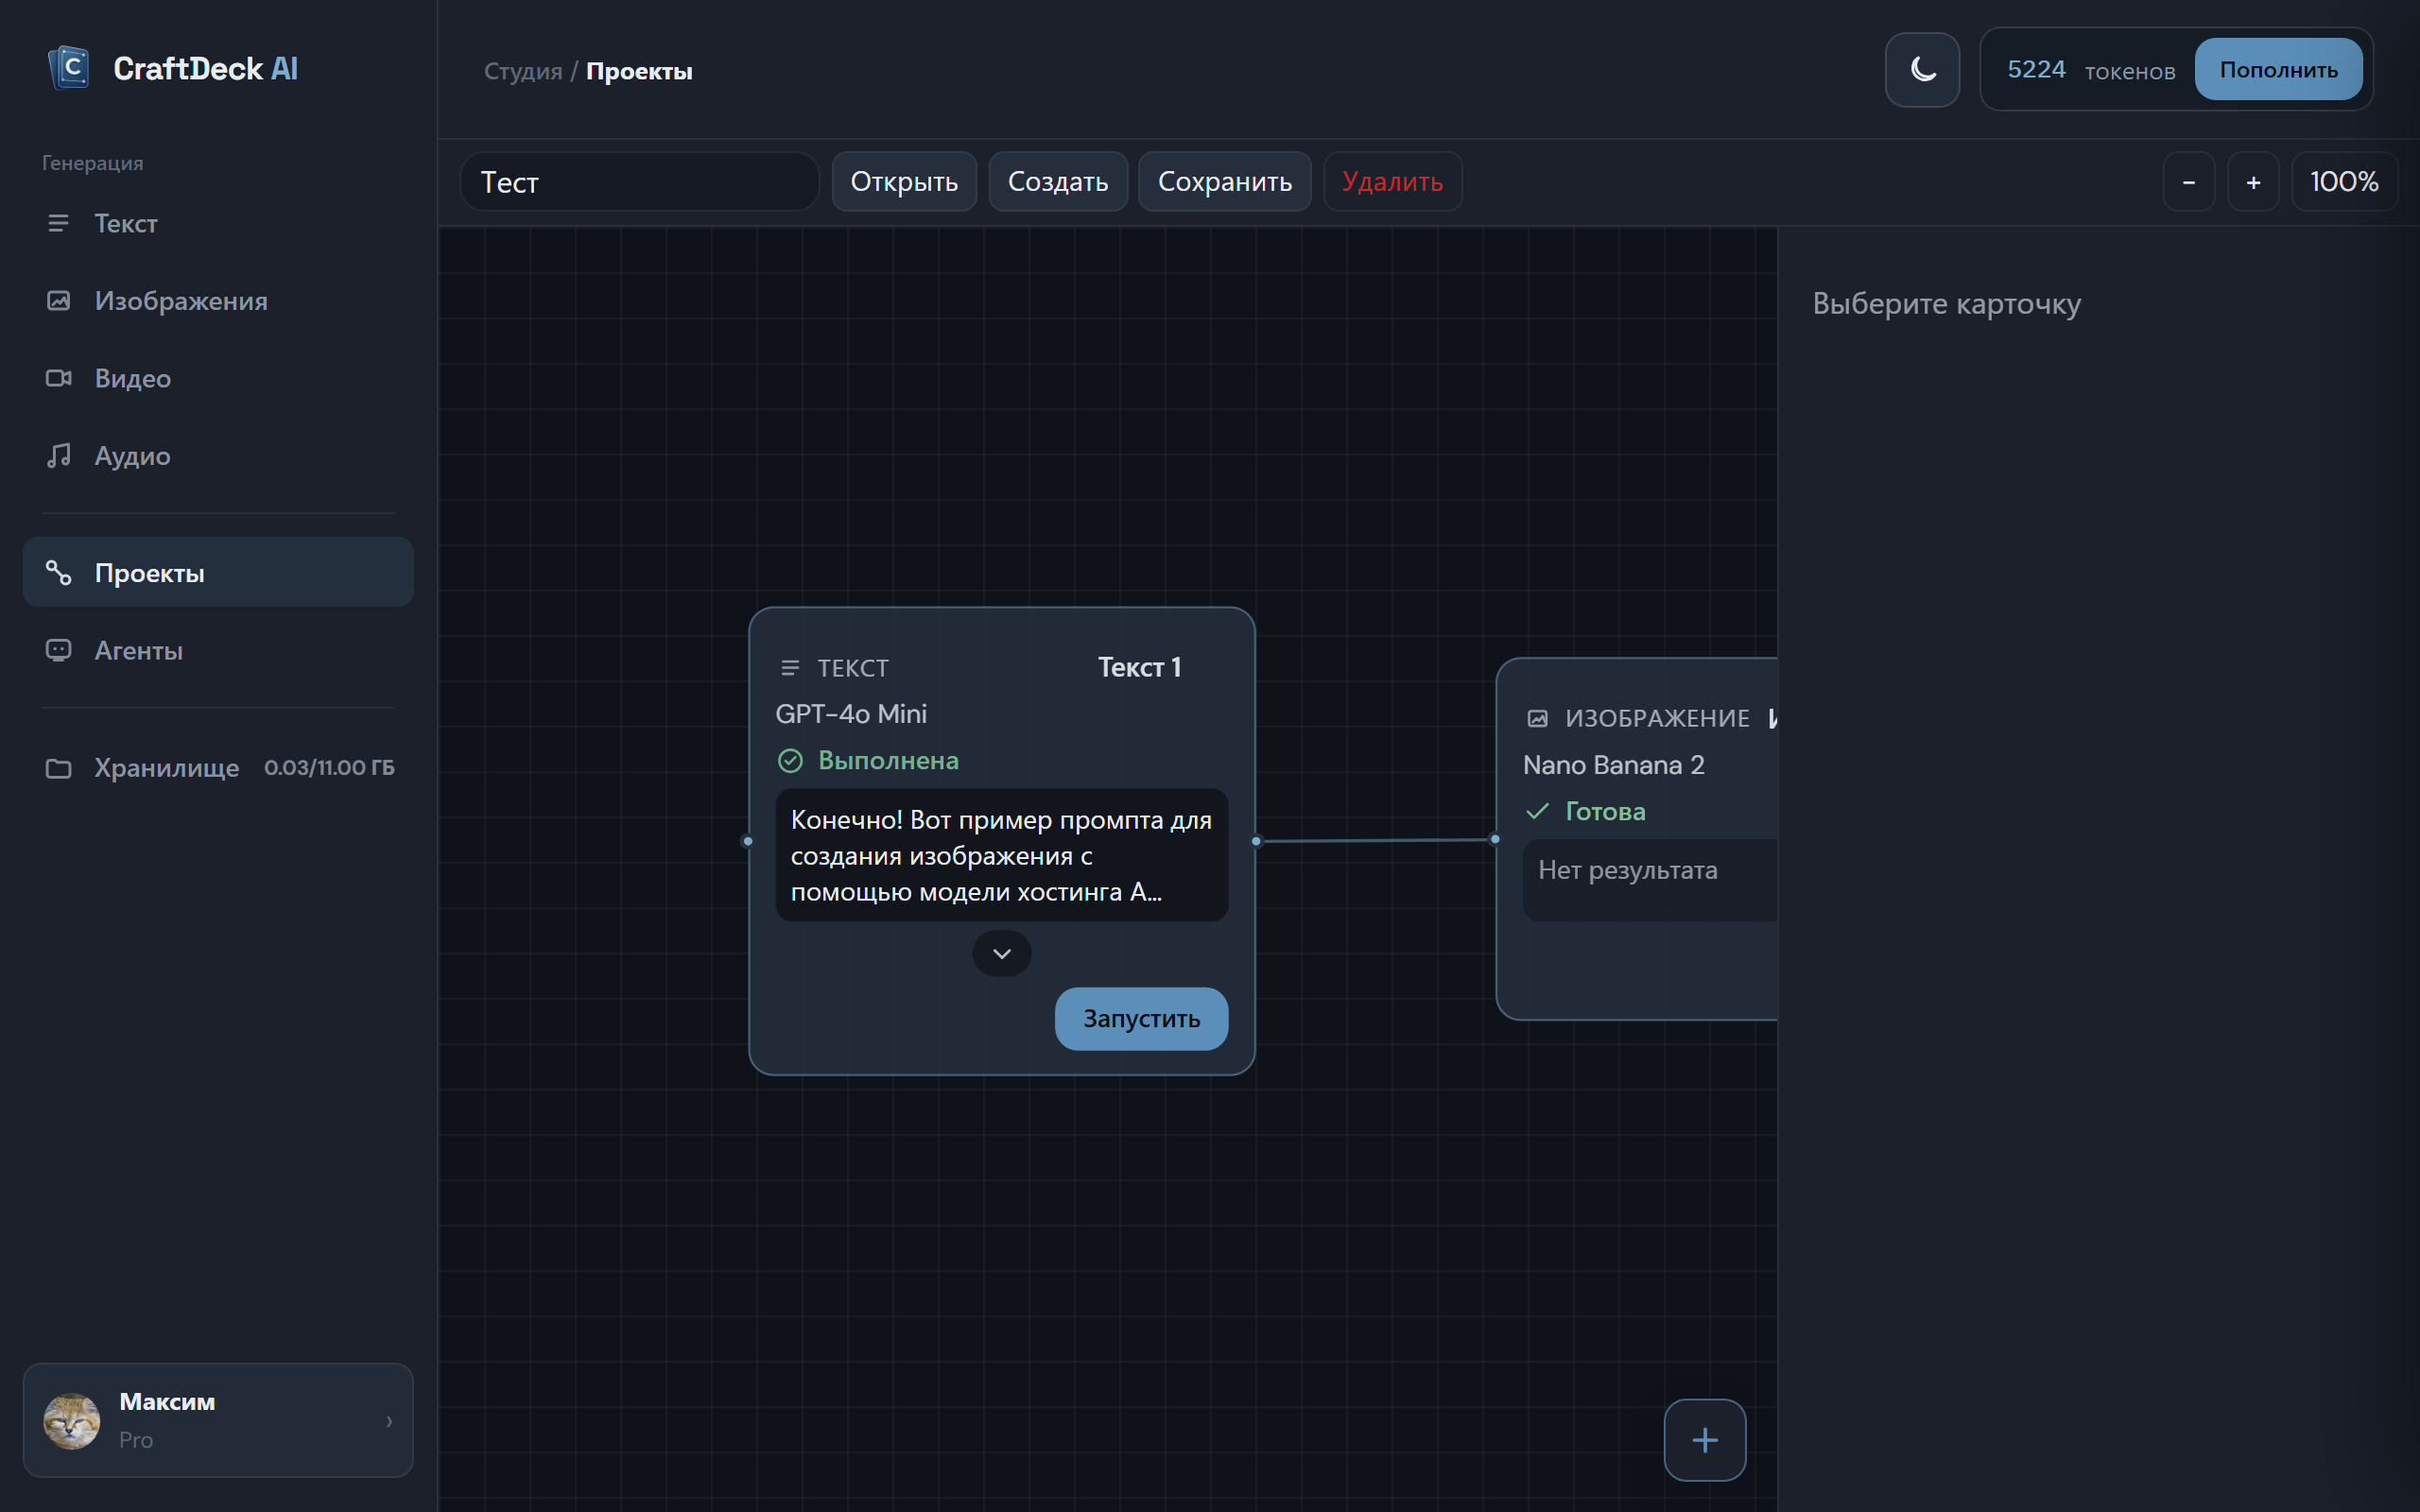Select Проекты in the sidebar

click(218, 573)
